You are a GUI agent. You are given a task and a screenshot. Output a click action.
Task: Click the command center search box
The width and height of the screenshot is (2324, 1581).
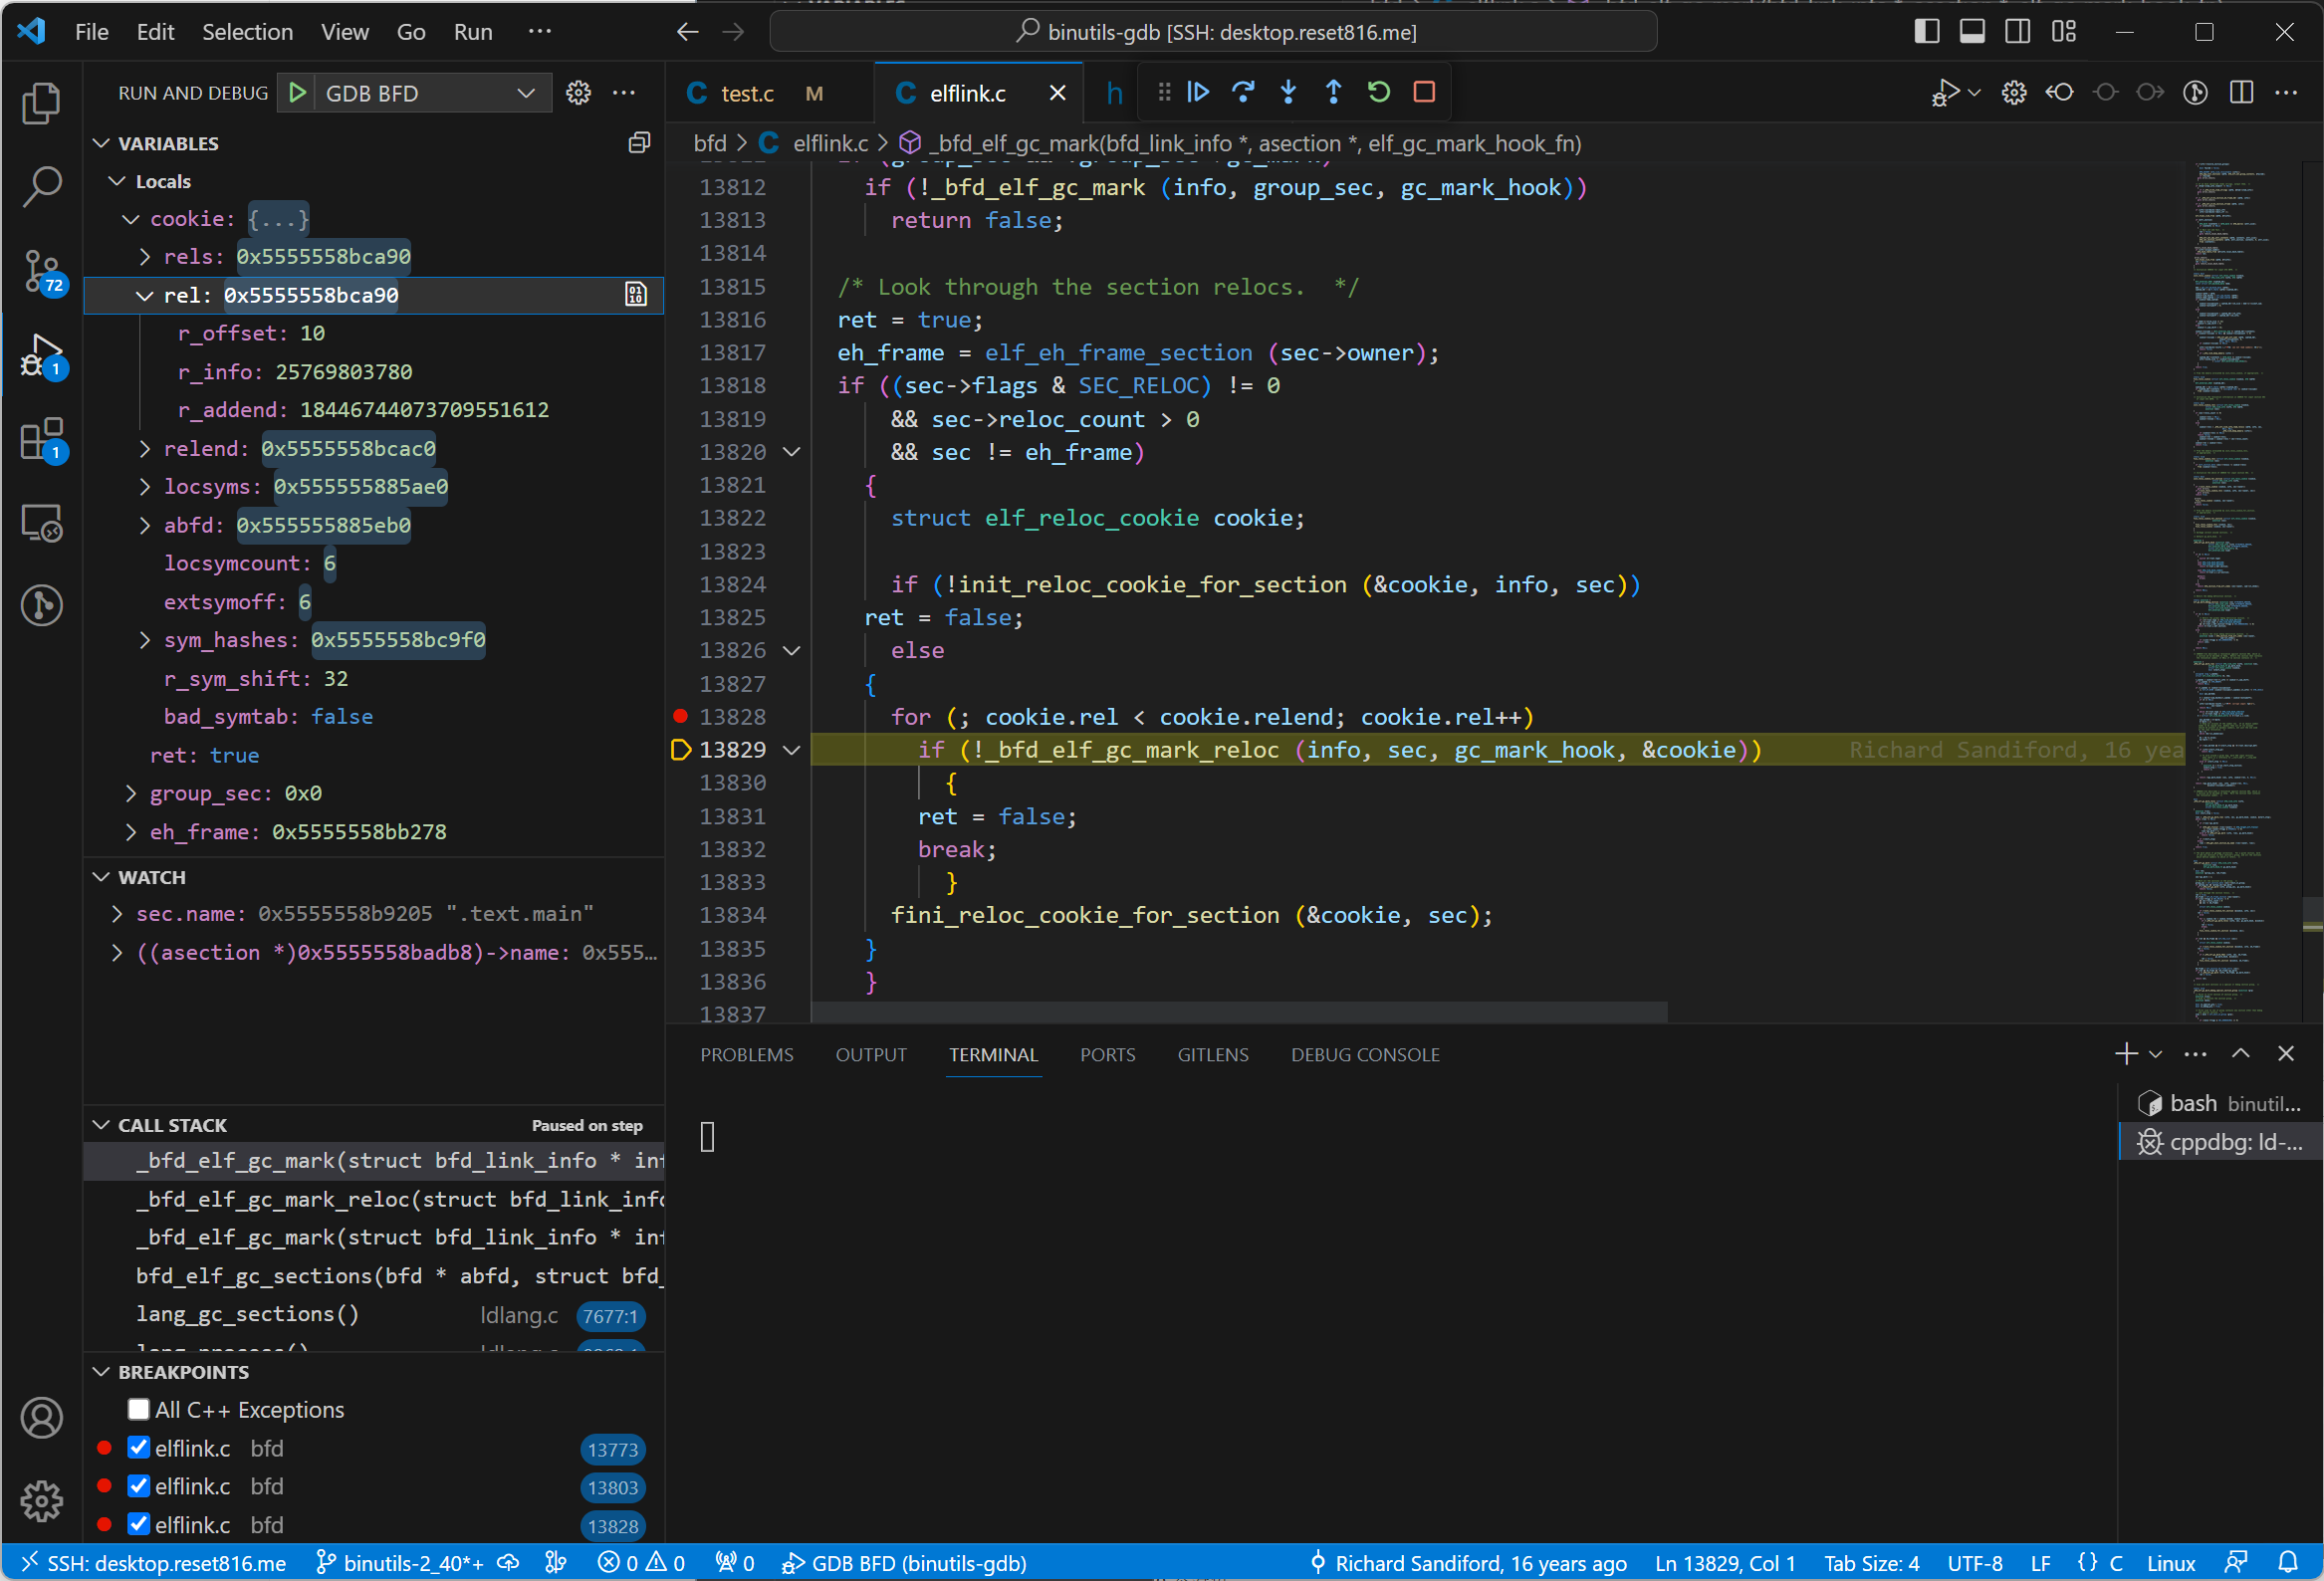(x=1213, y=32)
